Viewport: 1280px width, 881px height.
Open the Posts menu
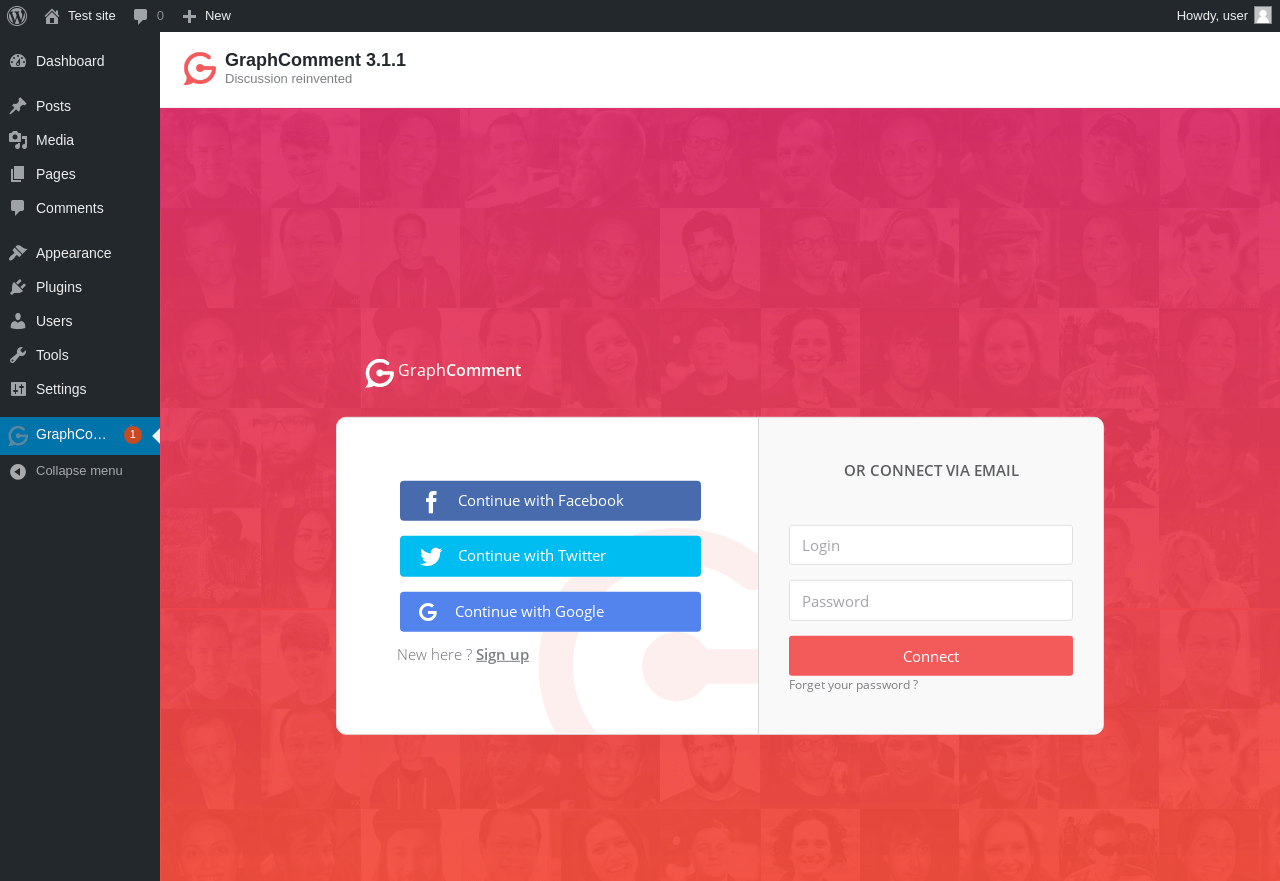click(x=80, y=106)
